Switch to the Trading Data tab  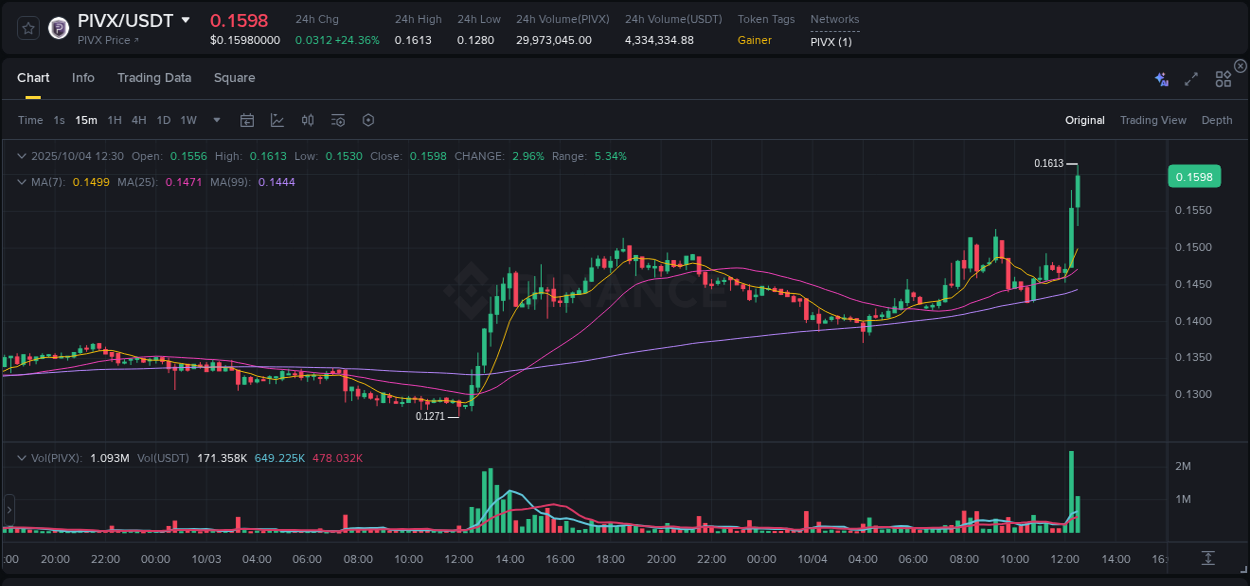pos(154,78)
